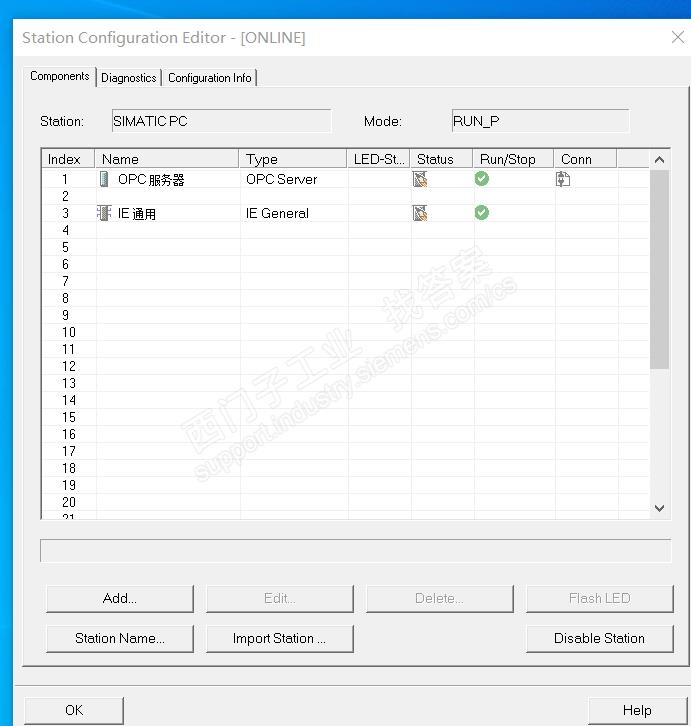Click the IE General module icon in row 3
691x726 pixels.
click(x=105, y=213)
